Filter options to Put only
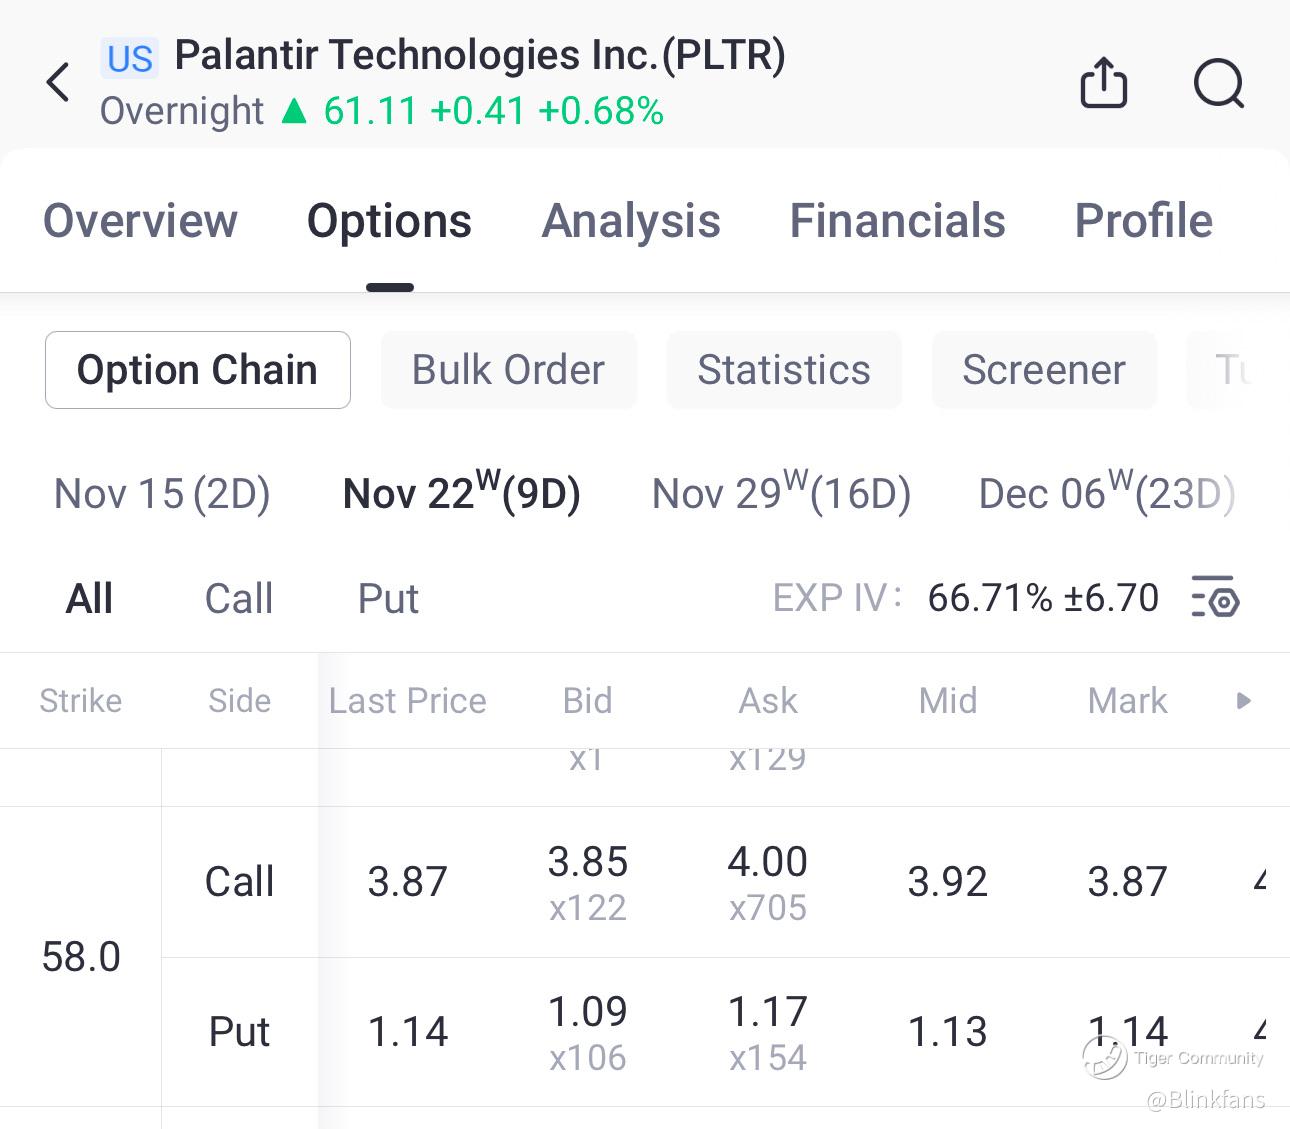The width and height of the screenshot is (1290, 1129). point(388,599)
